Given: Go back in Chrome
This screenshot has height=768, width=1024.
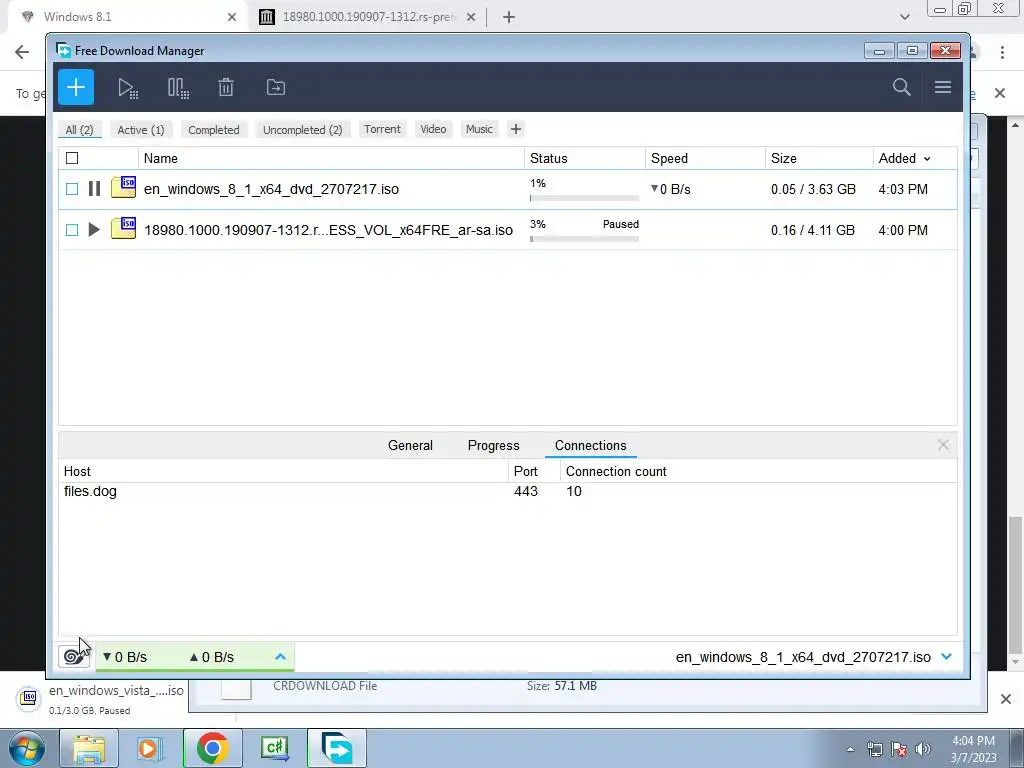Looking at the screenshot, I should coord(22,52).
